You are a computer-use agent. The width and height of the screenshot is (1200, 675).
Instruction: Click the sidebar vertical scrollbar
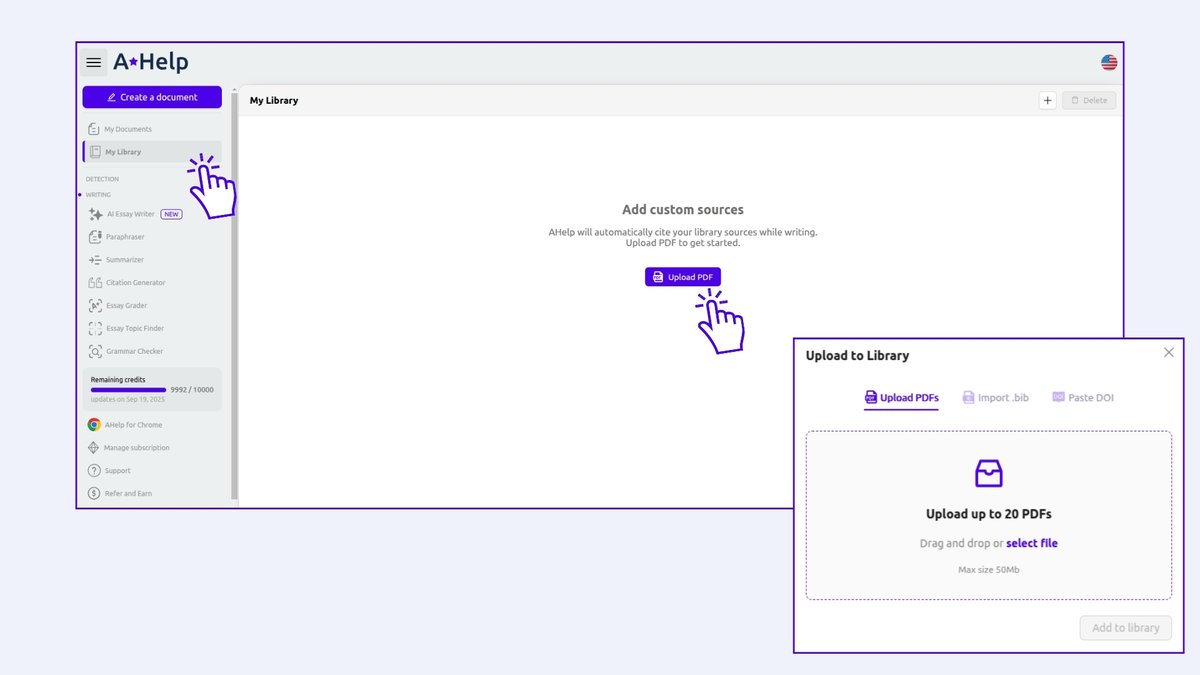point(234,295)
